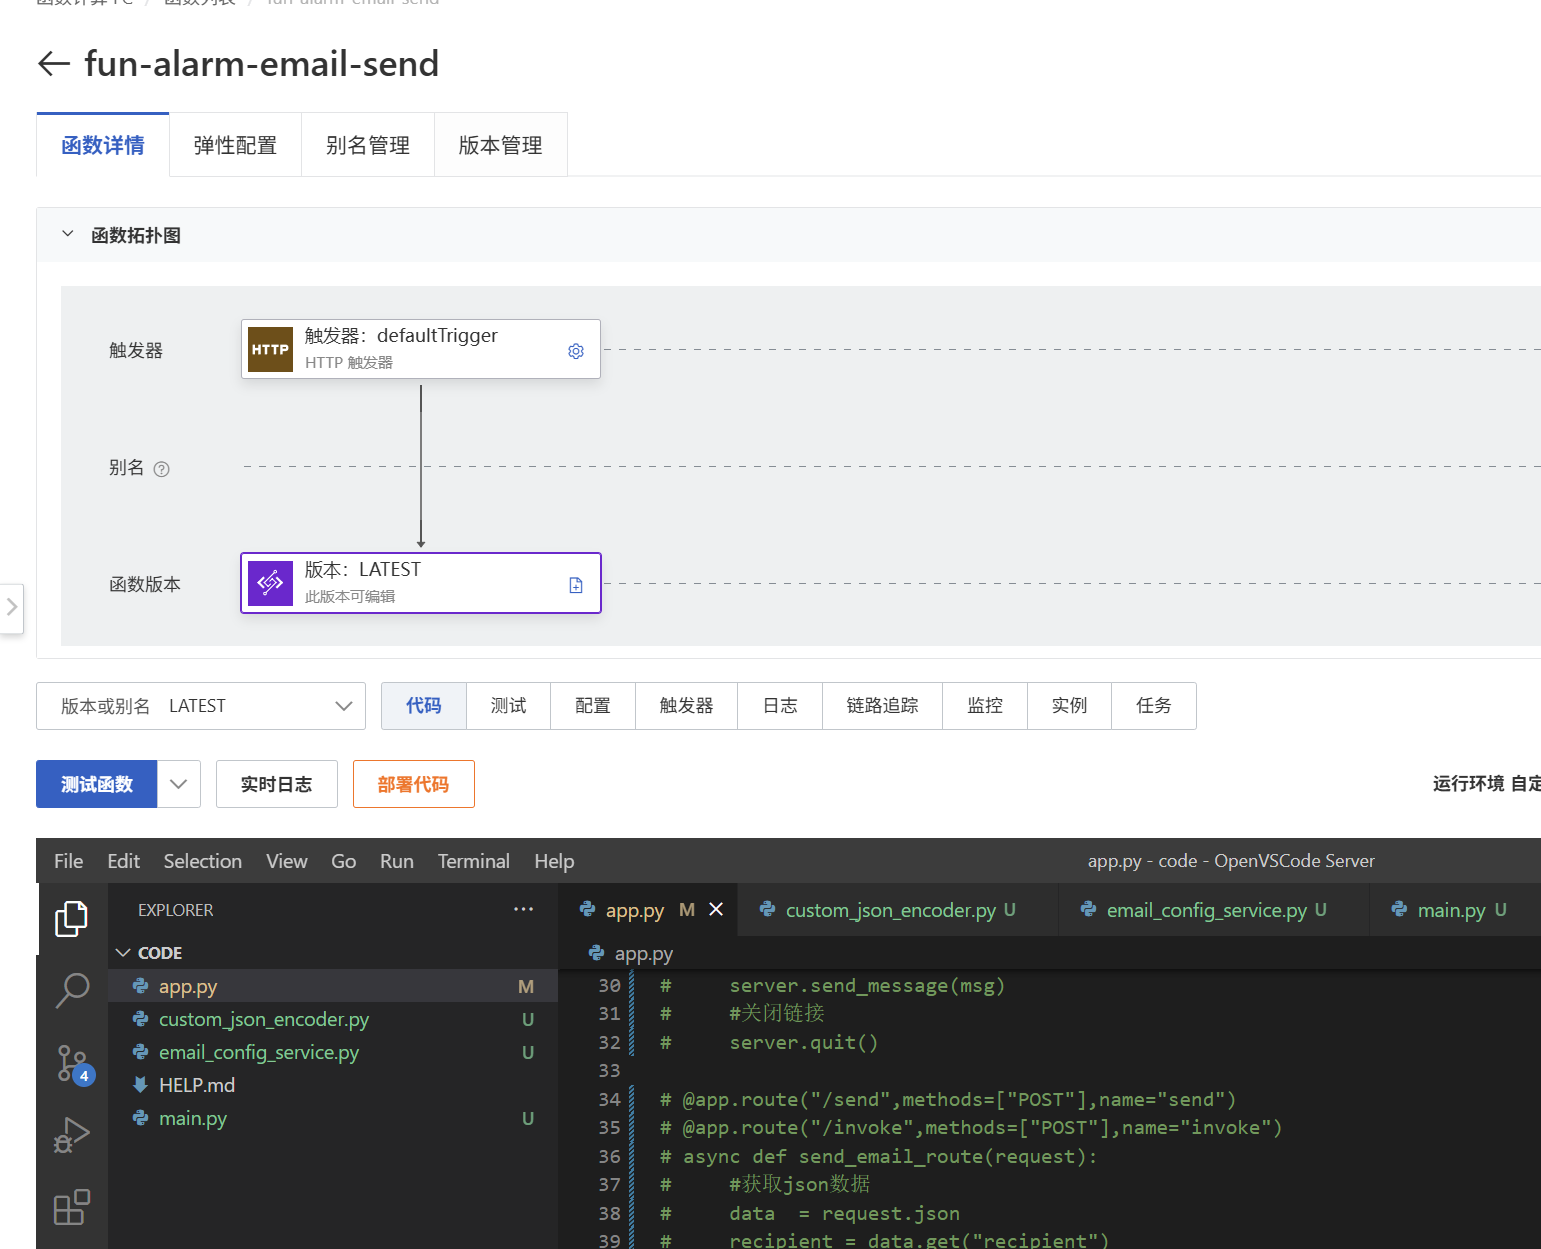Switch to the custom_json_encoder.py editor tab

pyautogui.click(x=898, y=910)
